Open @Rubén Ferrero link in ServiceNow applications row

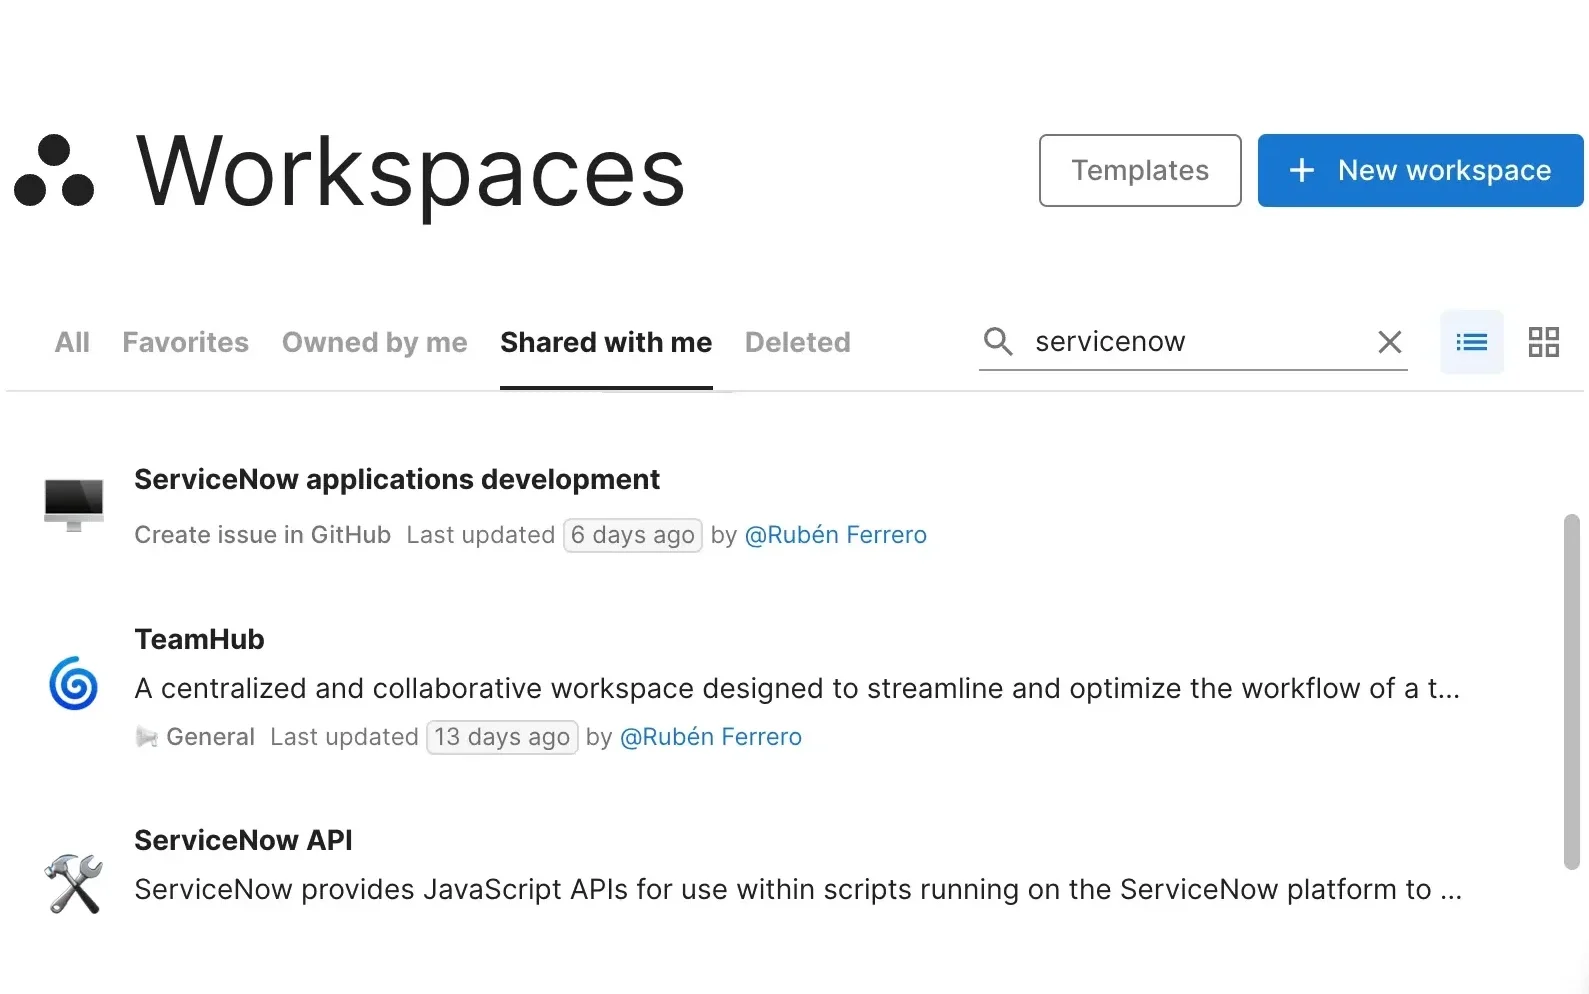coord(836,535)
